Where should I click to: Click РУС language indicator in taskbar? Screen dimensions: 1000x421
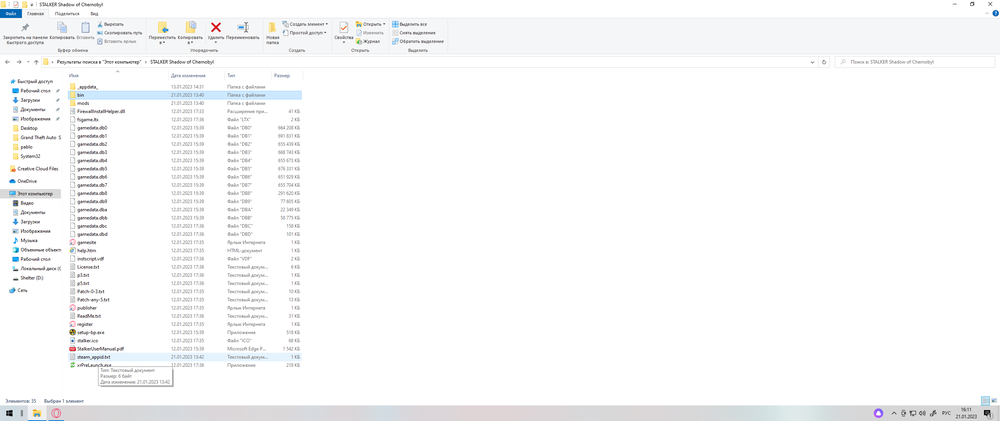946,413
